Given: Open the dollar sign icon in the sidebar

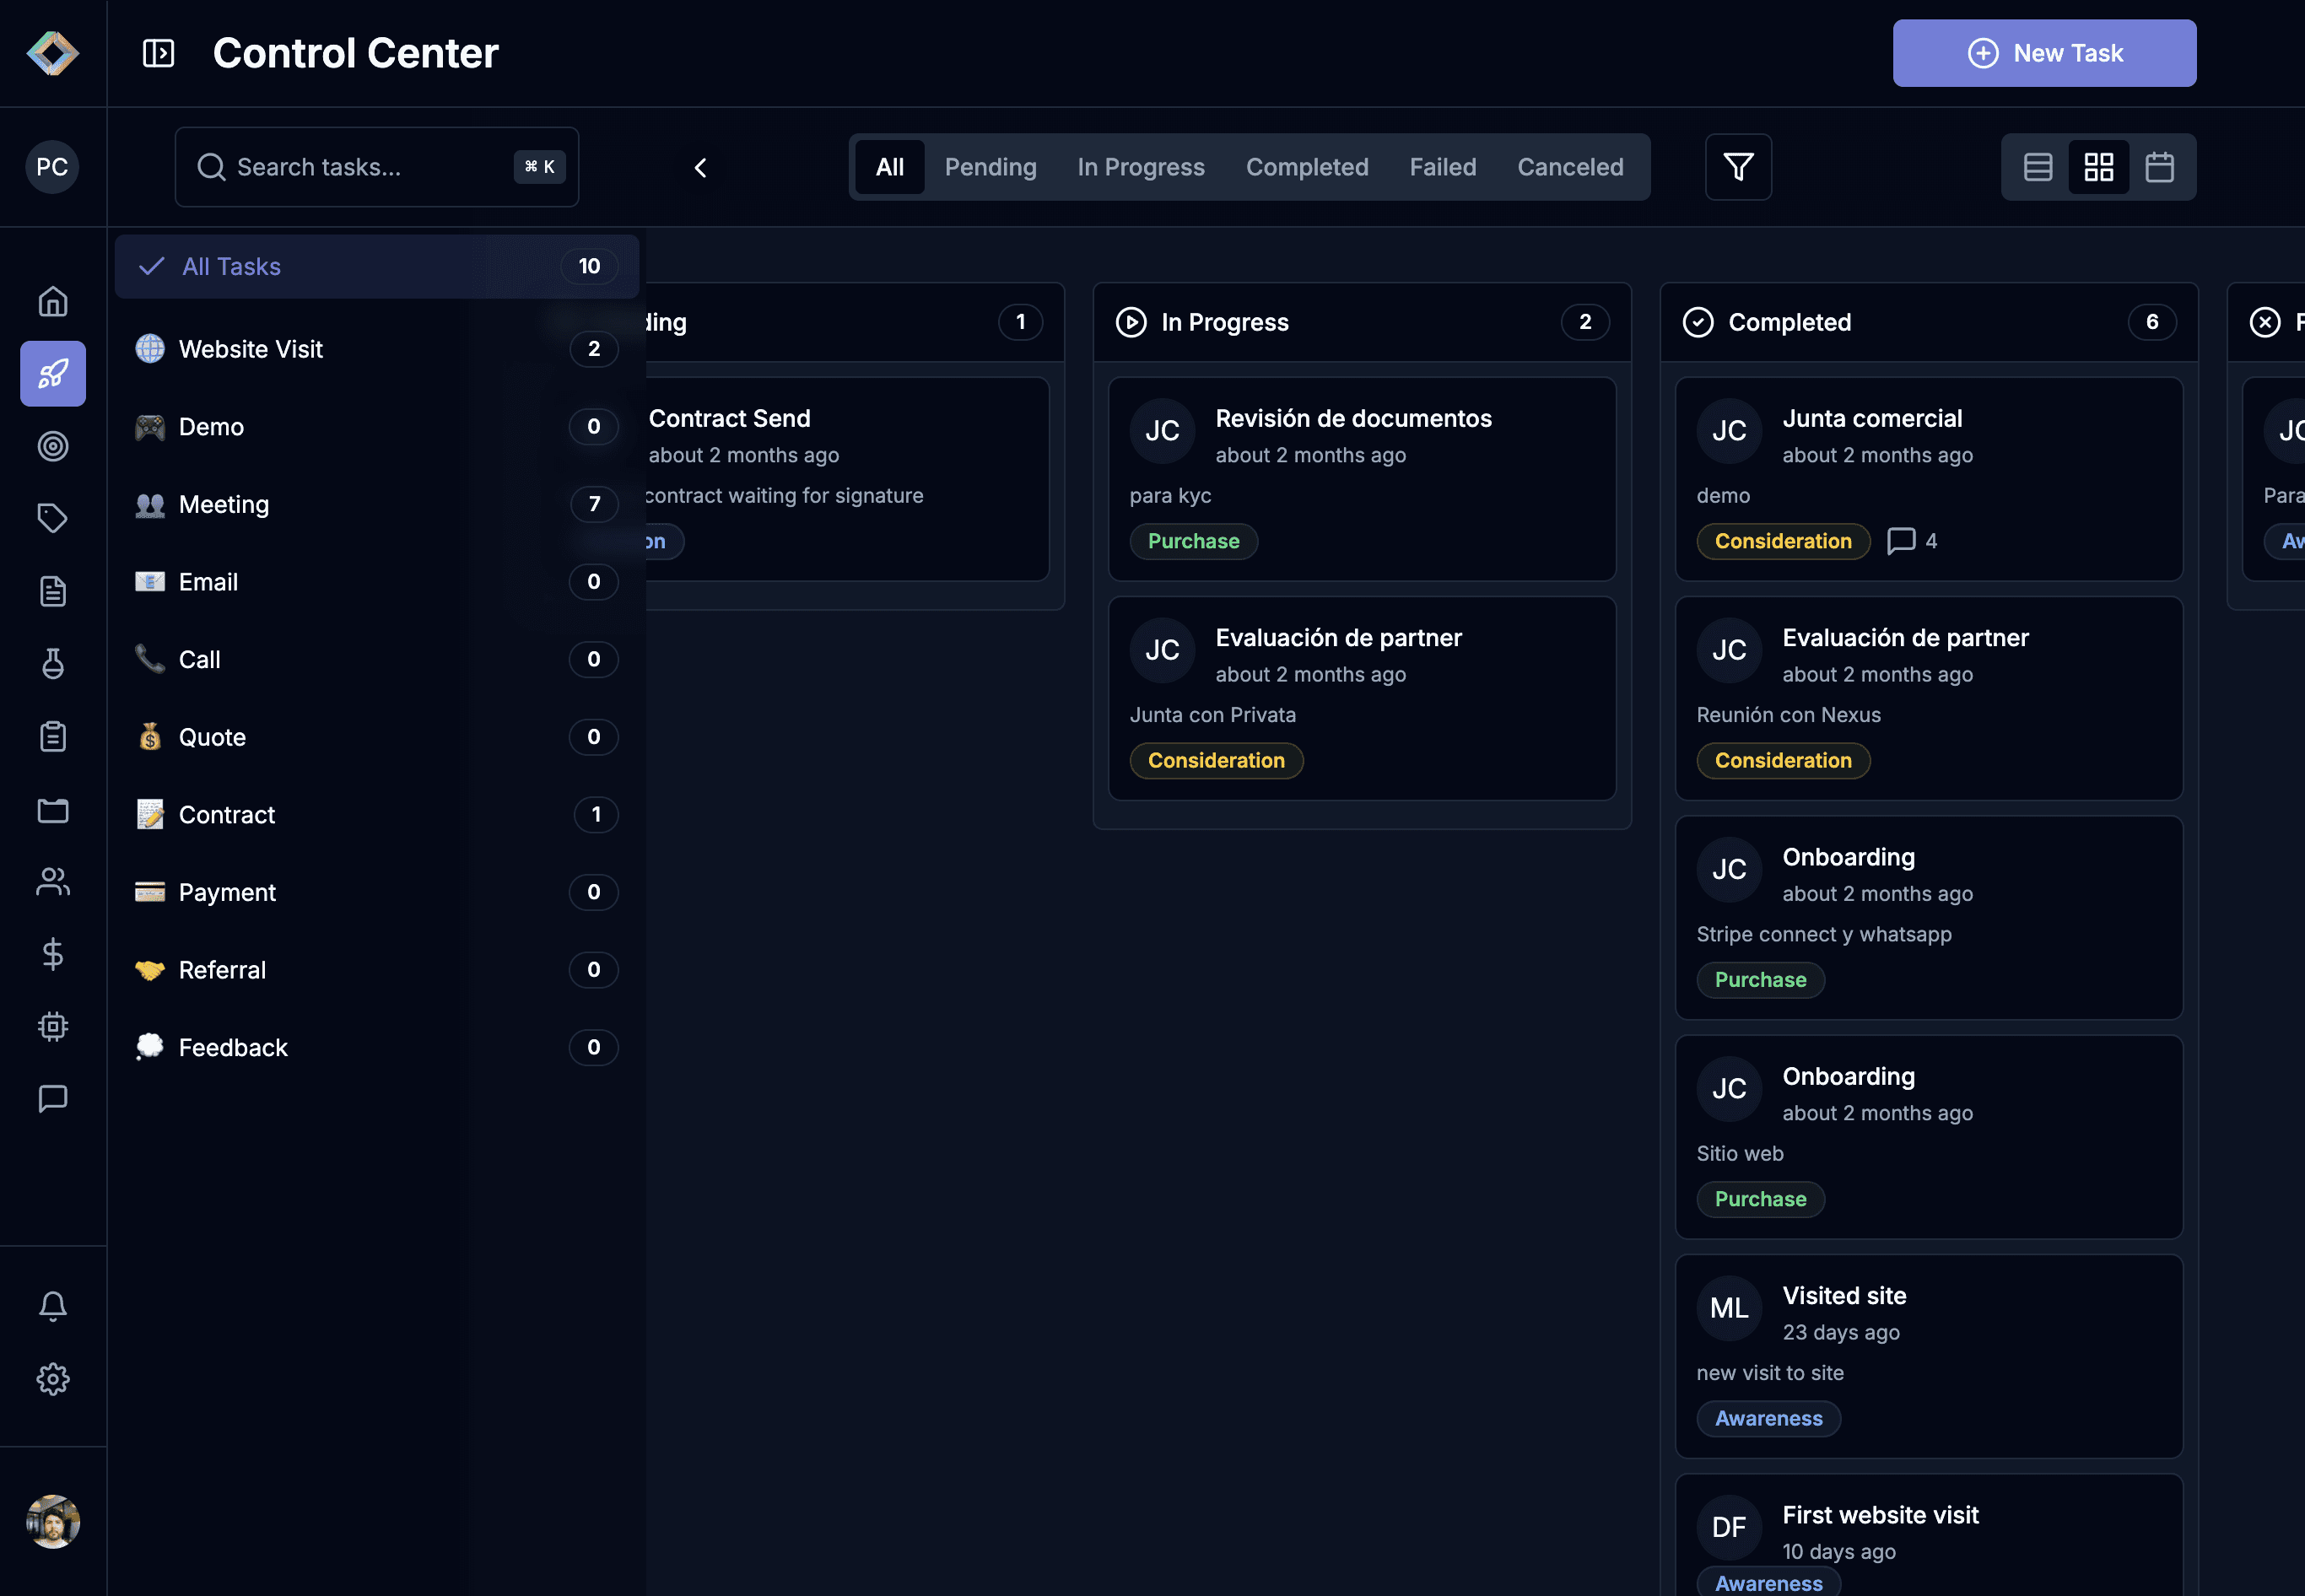Looking at the screenshot, I should [x=53, y=954].
